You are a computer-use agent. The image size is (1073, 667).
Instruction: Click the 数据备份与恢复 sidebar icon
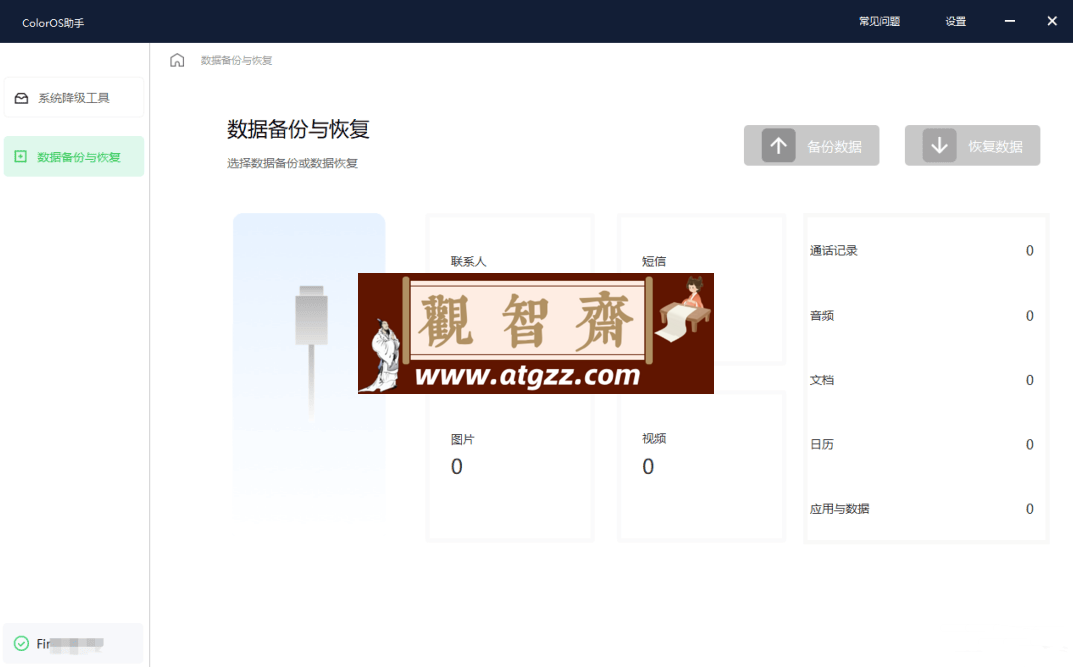pos(21,157)
